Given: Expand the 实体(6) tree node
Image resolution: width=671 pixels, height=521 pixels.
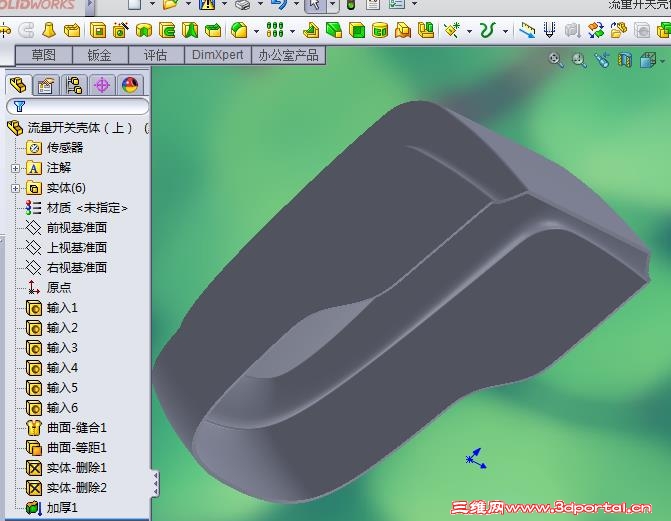Looking at the screenshot, I should click(15, 188).
